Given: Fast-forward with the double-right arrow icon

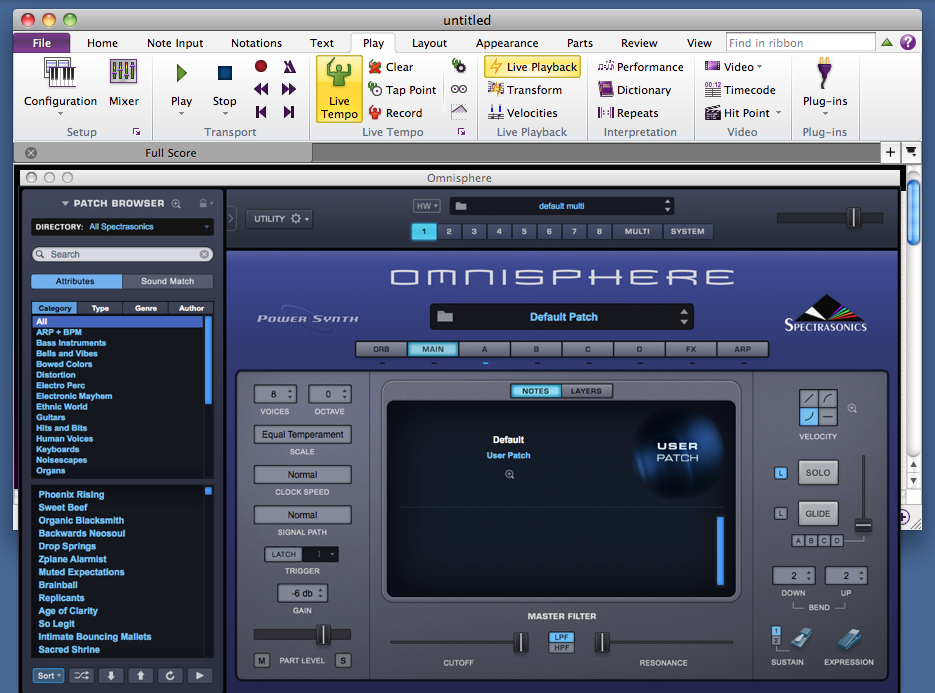Looking at the screenshot, I should 289,89.
